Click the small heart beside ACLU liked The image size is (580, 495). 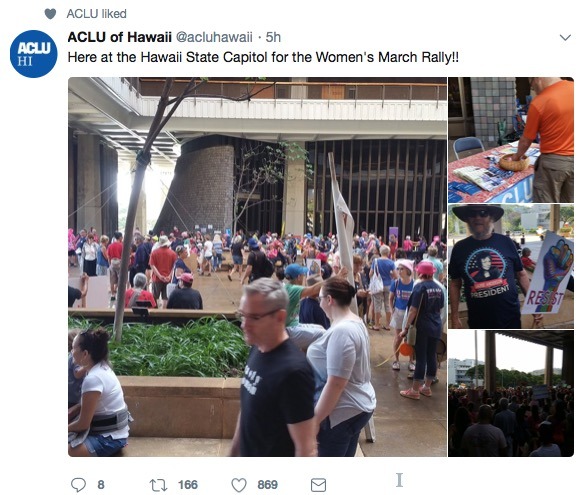click(50, 14)
